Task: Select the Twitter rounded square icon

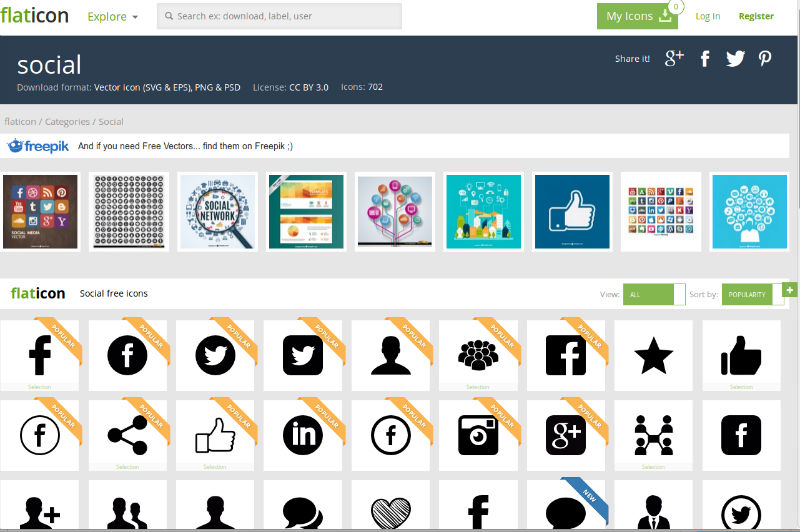Action: pyautogui.click(x=303, y=355)
